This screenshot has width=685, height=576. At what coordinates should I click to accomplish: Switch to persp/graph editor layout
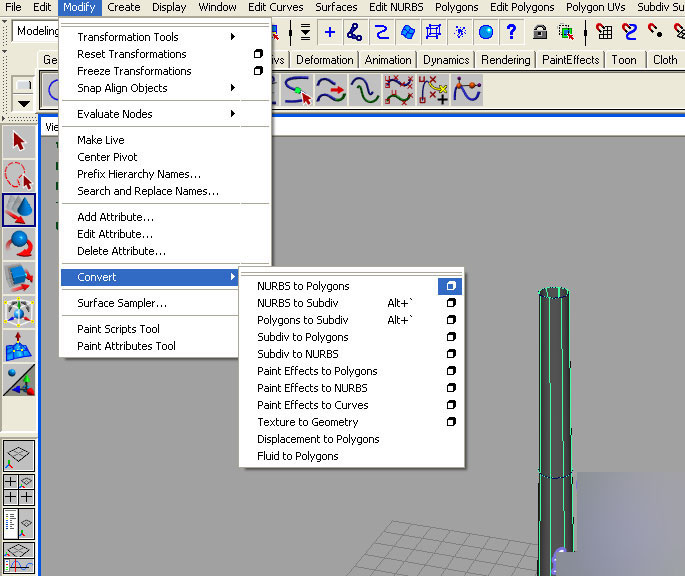point(19,558)
